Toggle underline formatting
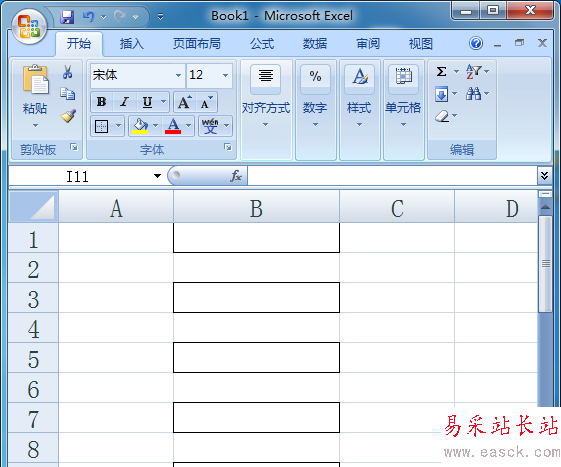 coord(147,102)
